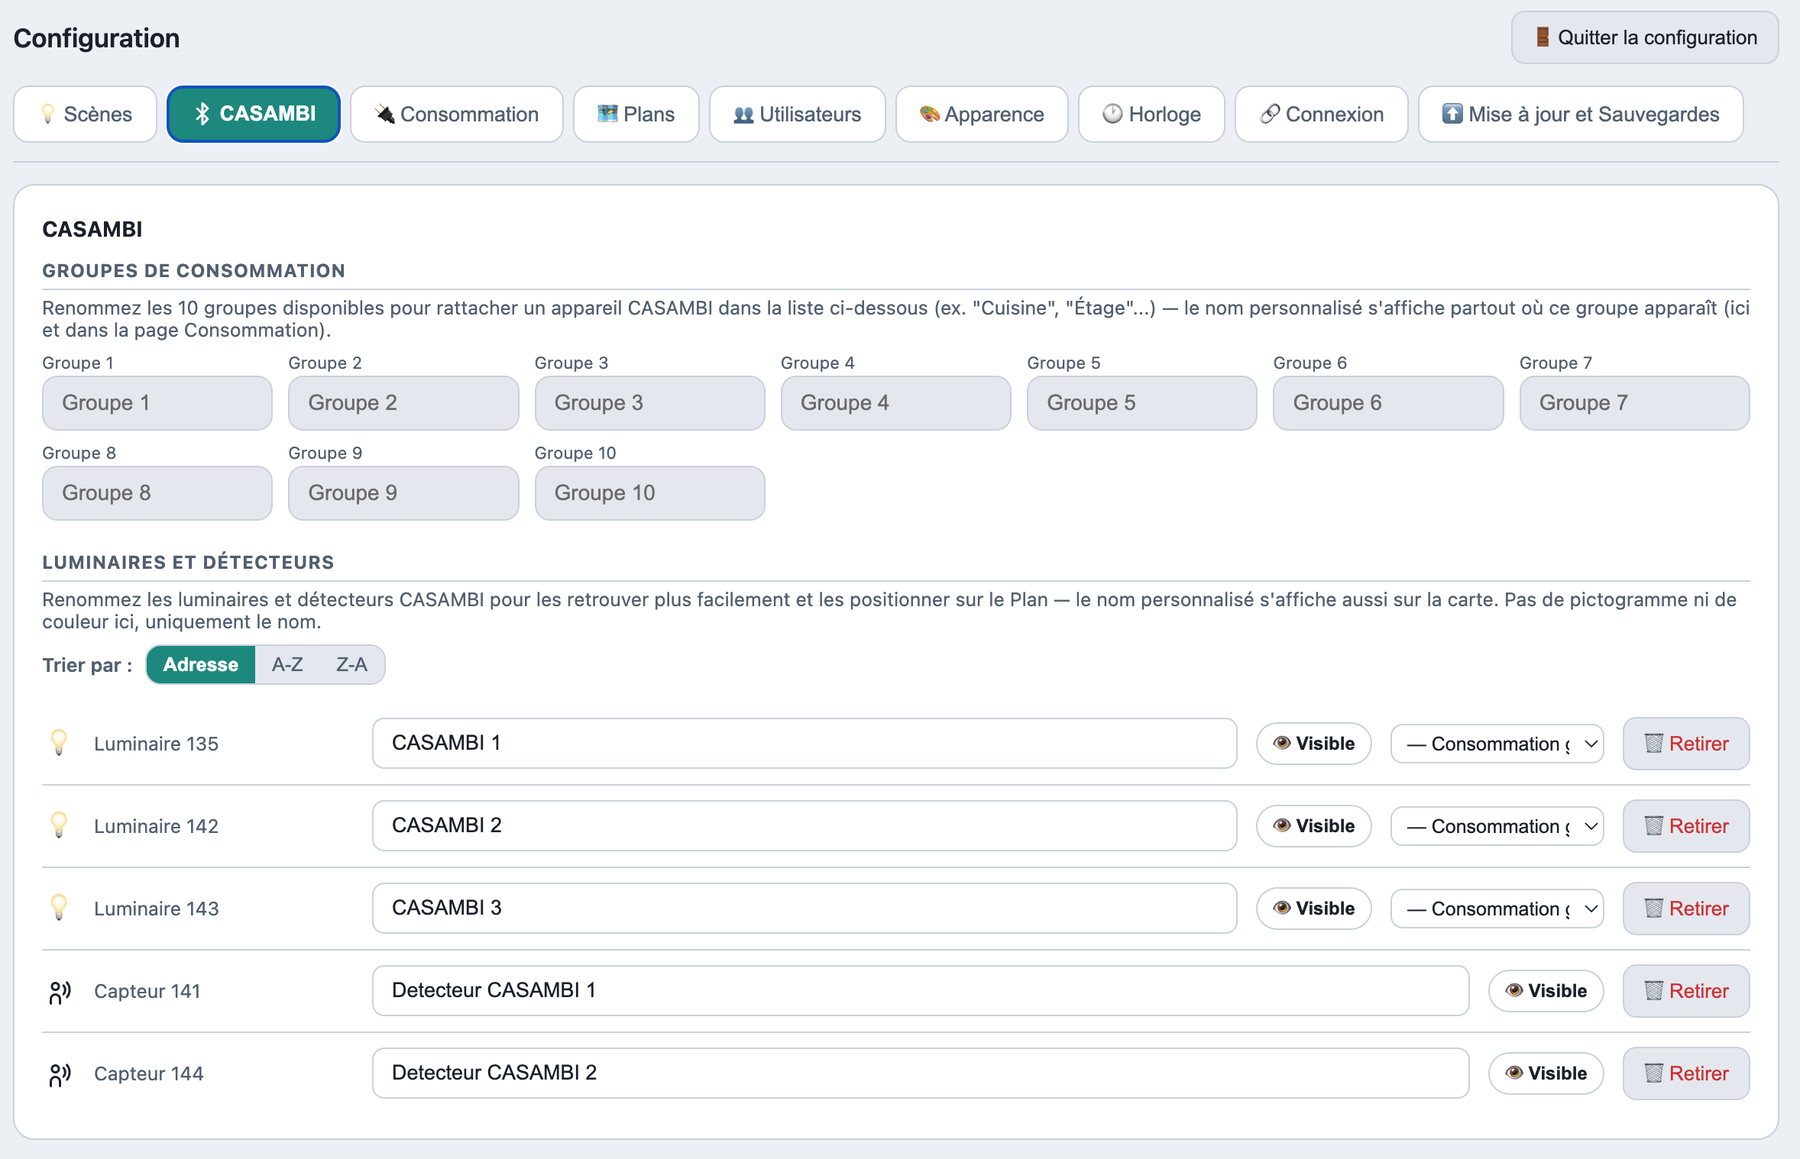Click the door icon in Quitter la configuration
This screenshot has height=1159, width=1800.
tap(1543, 37)
